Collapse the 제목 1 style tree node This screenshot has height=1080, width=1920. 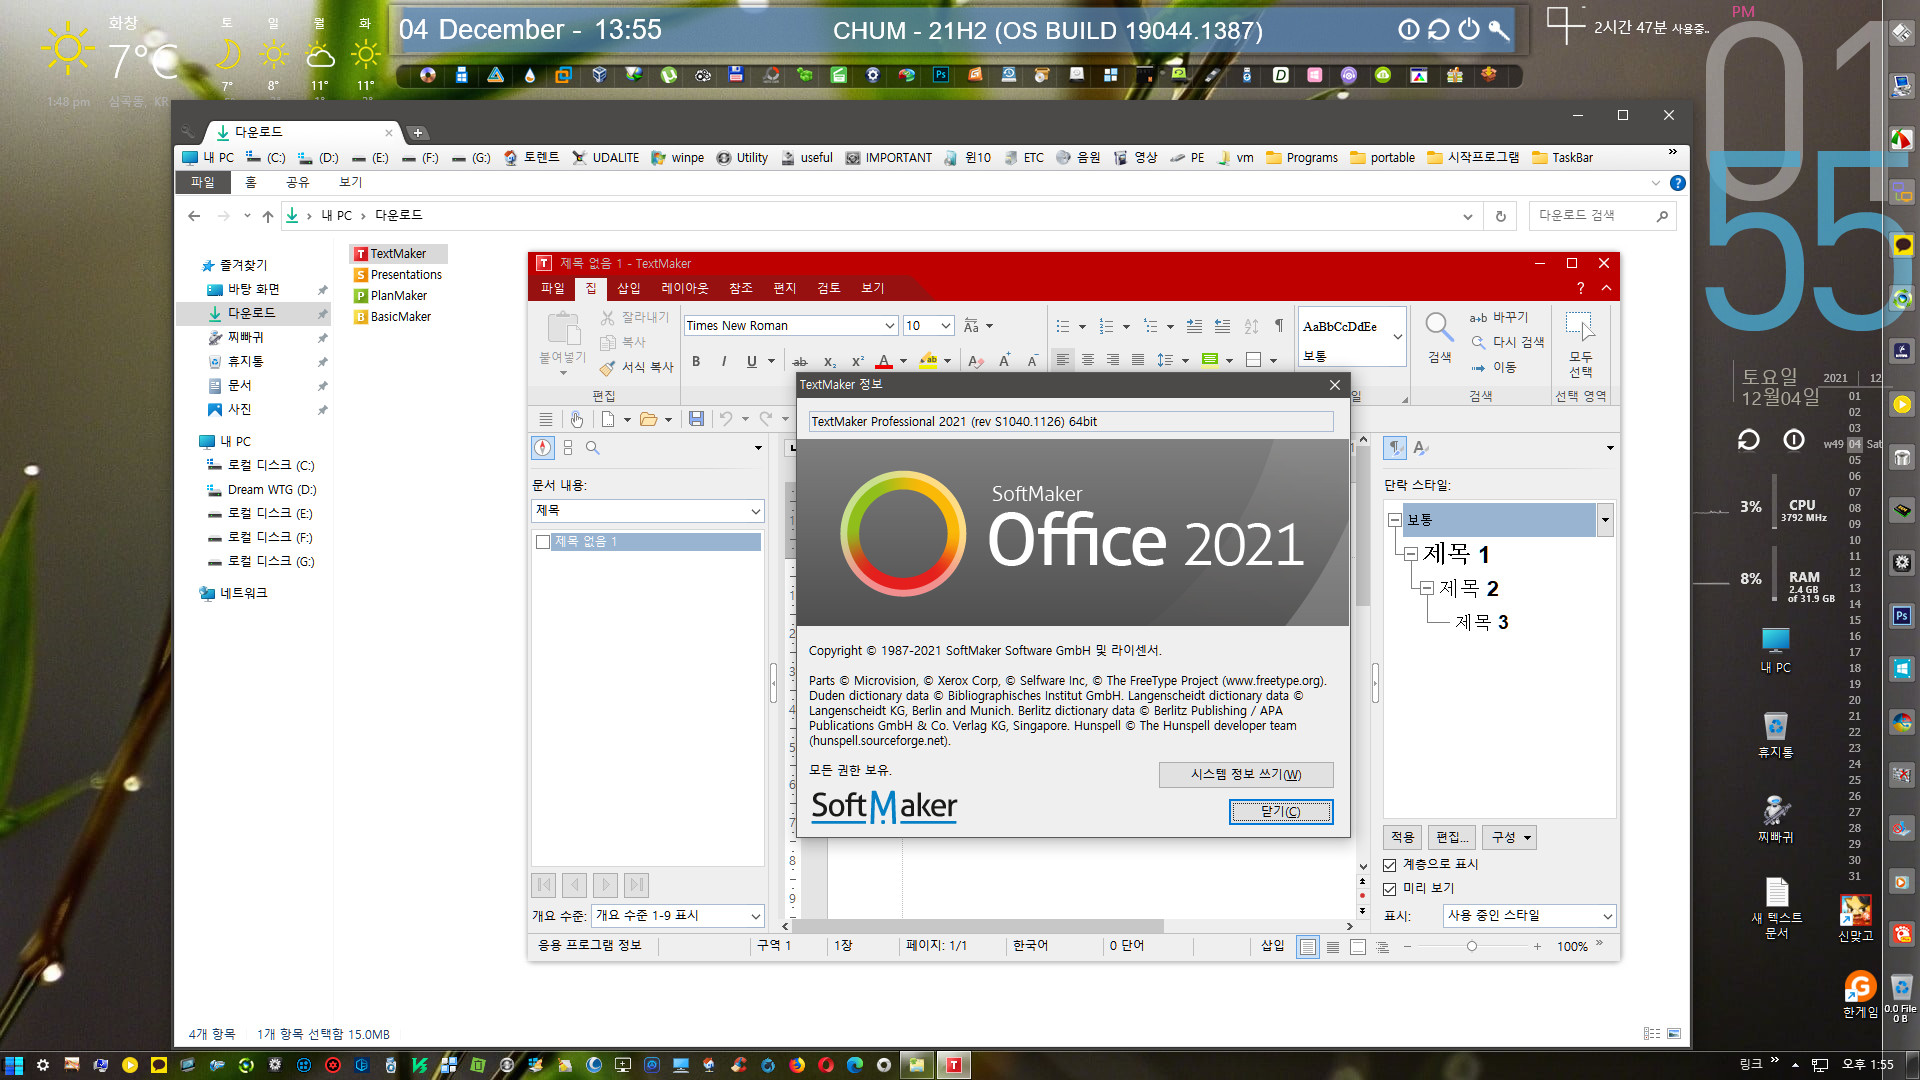1410,554
